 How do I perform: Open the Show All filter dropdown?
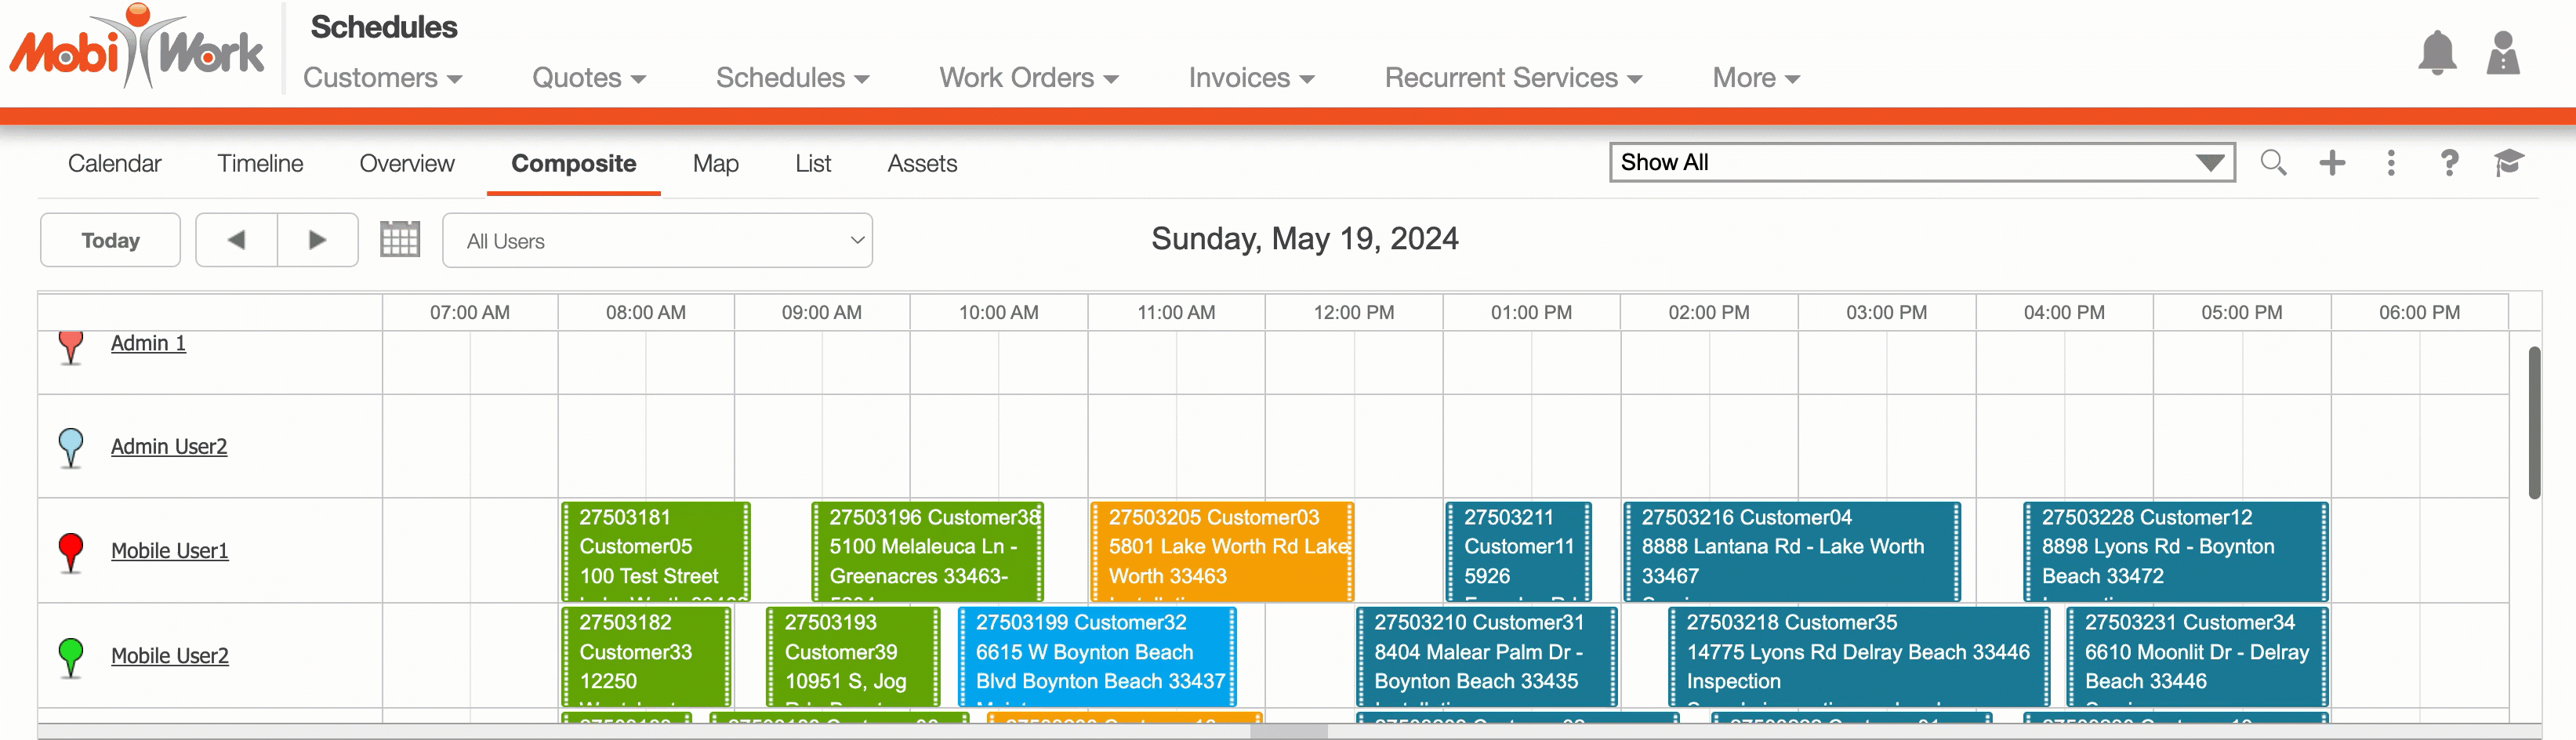tap(1921, 162)
